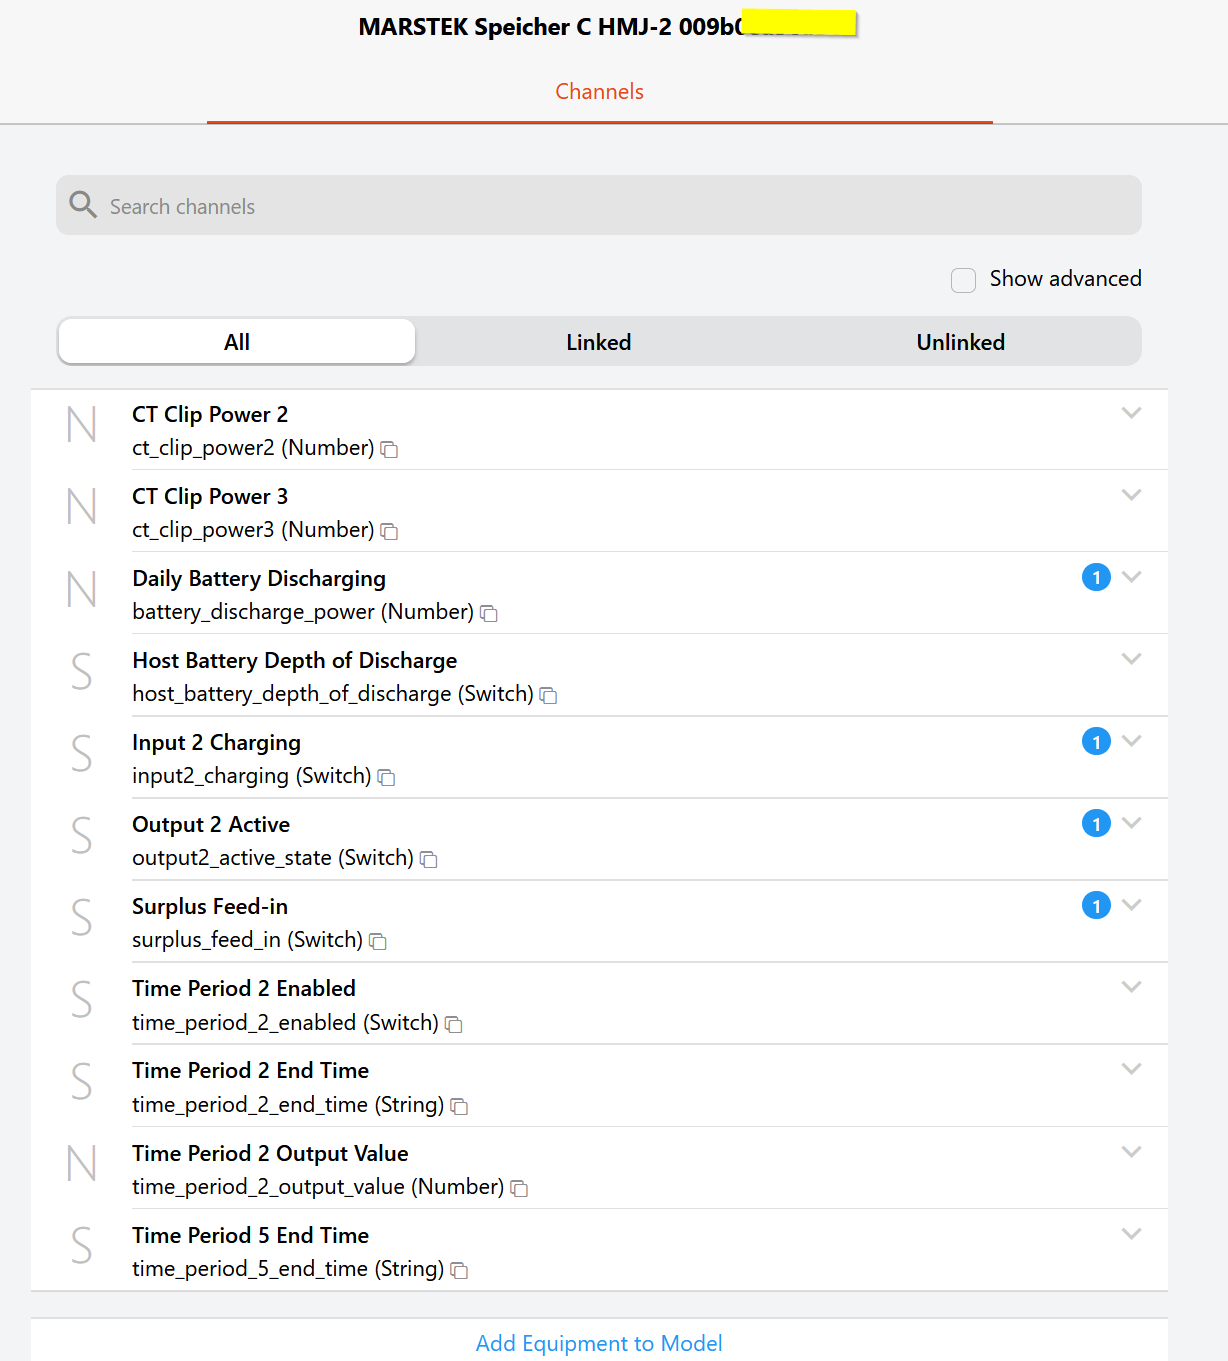This screenshot has width=1228, height=1361.
Task: Show only Linked channels
Action: 598,342
